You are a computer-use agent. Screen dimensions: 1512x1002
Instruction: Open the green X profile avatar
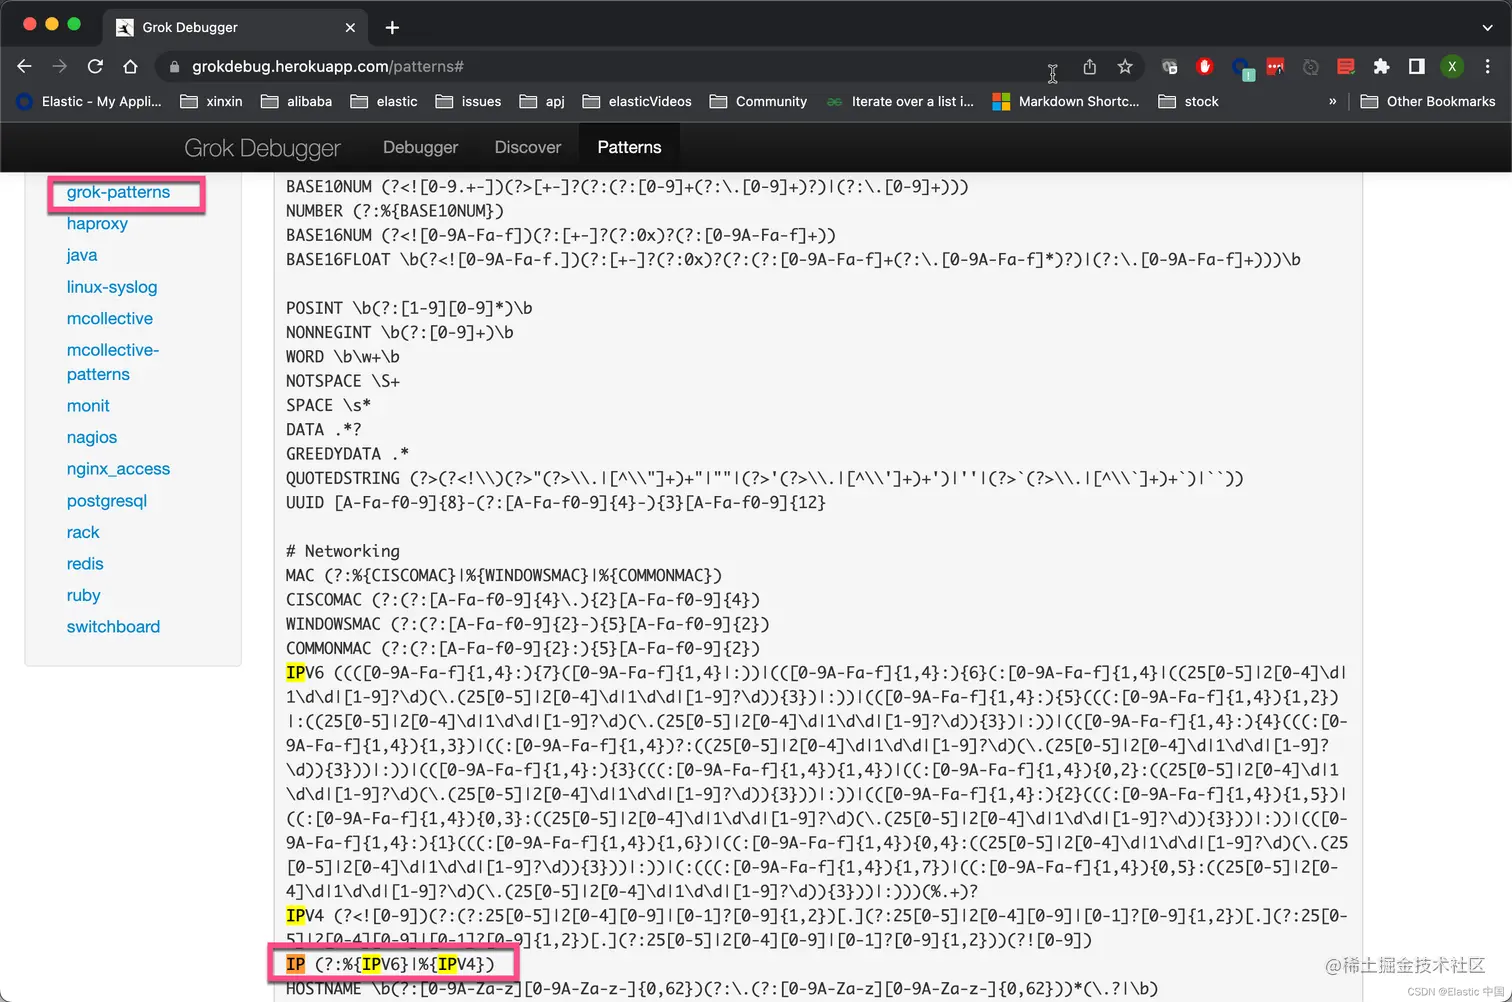1452,66
